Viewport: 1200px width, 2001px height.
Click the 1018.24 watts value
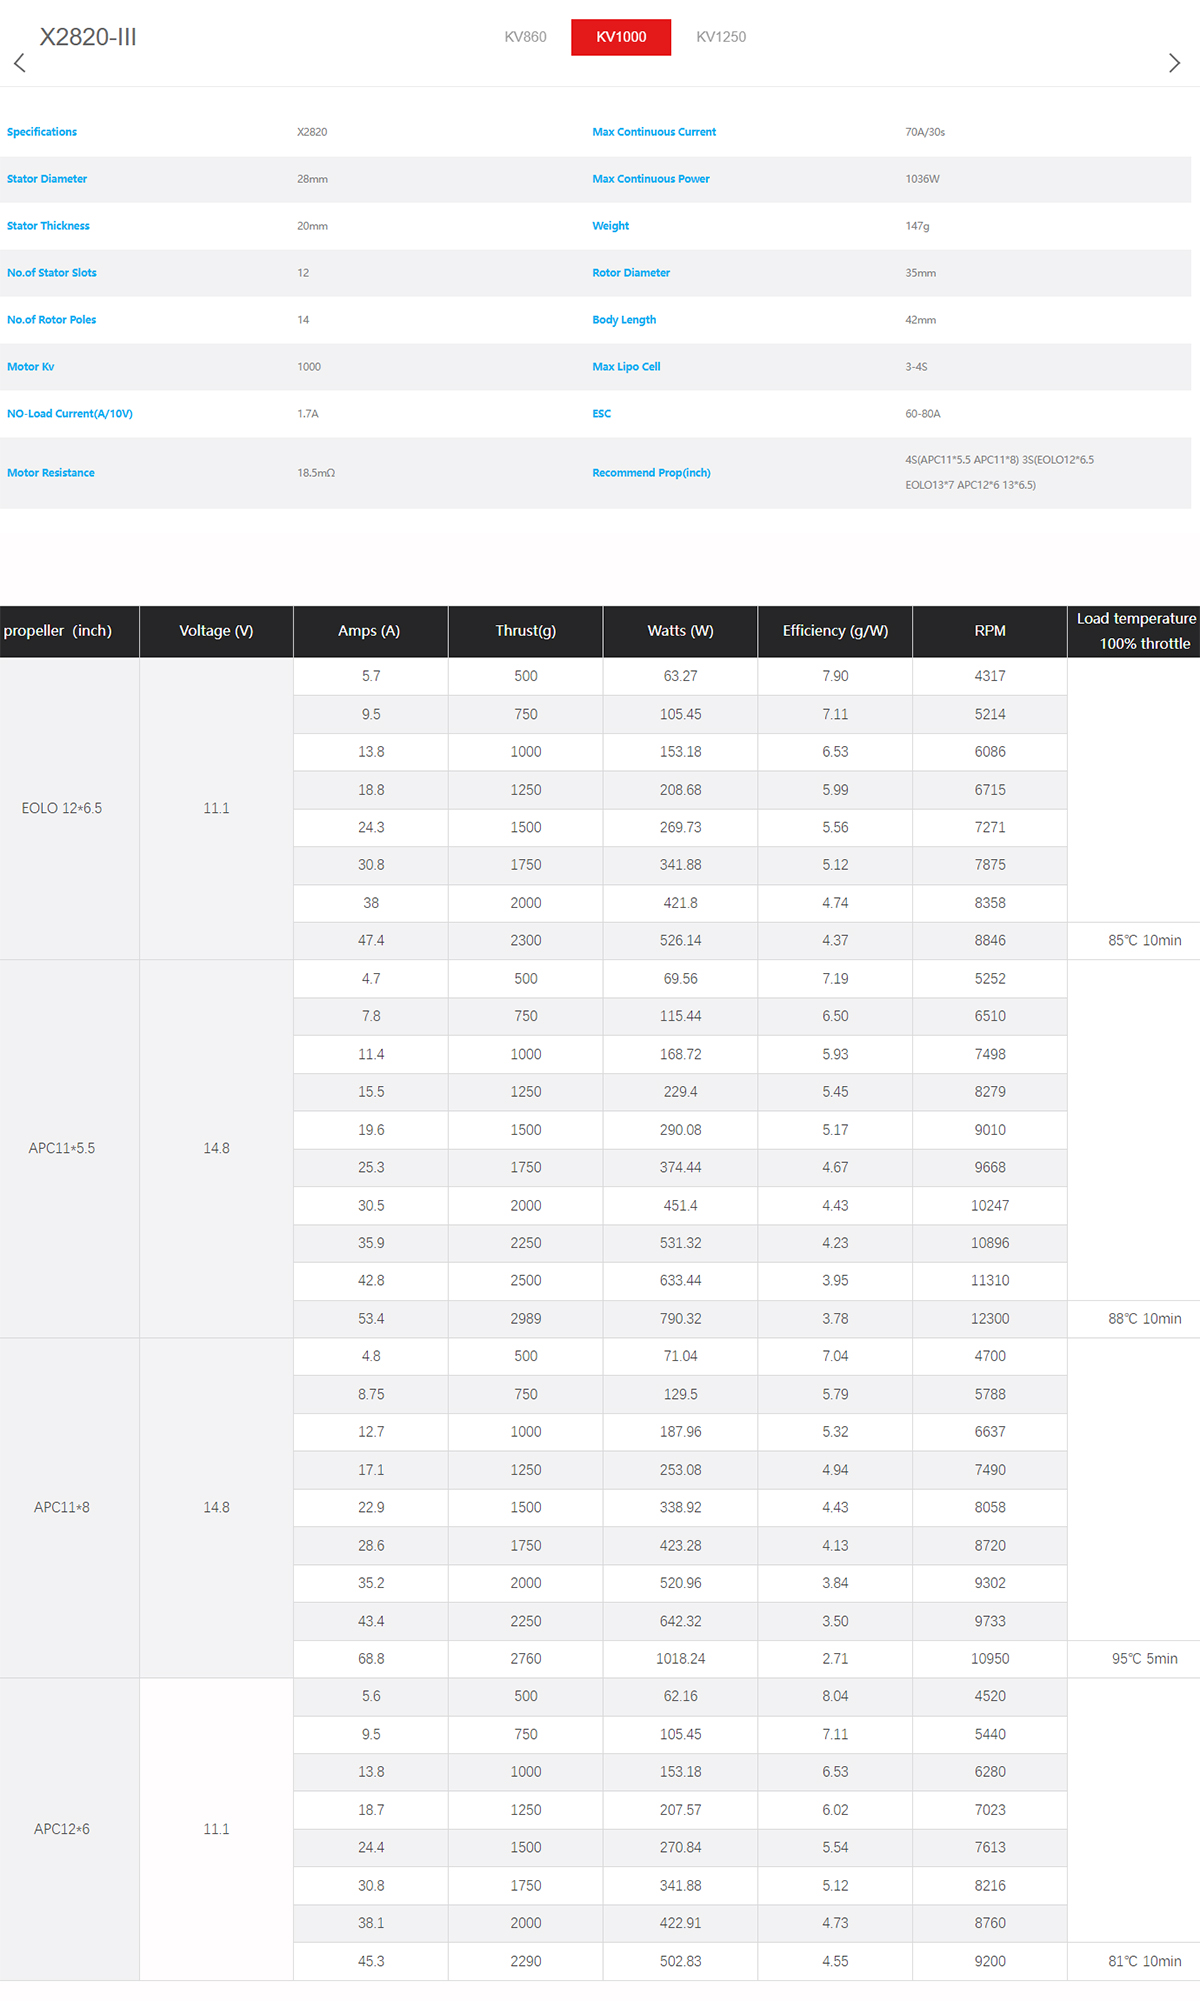680,1659
